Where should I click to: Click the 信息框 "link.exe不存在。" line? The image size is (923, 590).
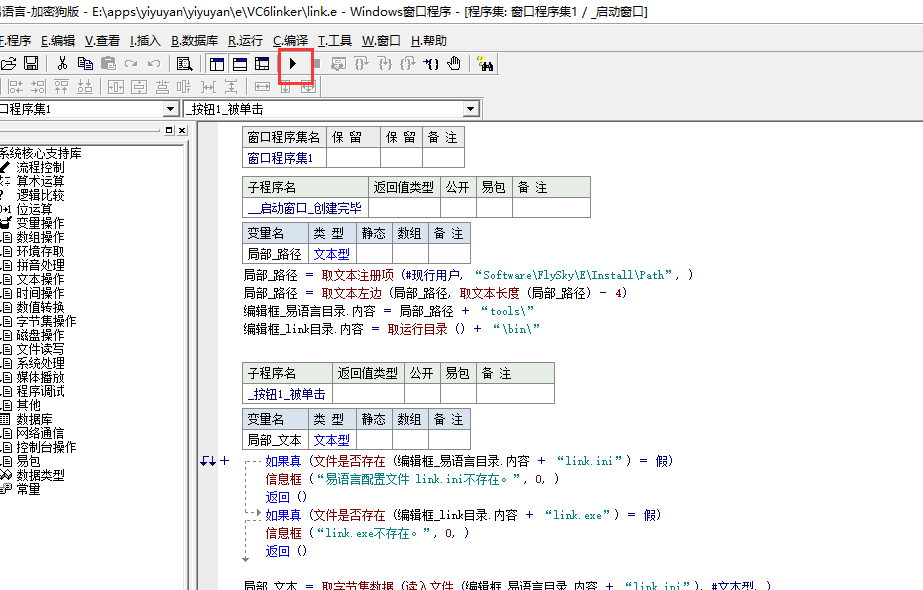point(367,533)
